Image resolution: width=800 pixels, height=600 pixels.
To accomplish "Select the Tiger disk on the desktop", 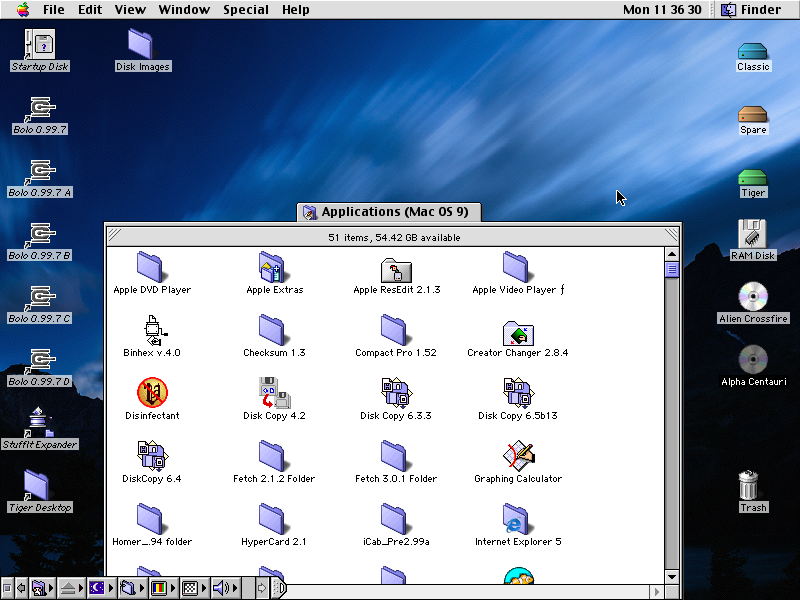I will tap(753, 178).
